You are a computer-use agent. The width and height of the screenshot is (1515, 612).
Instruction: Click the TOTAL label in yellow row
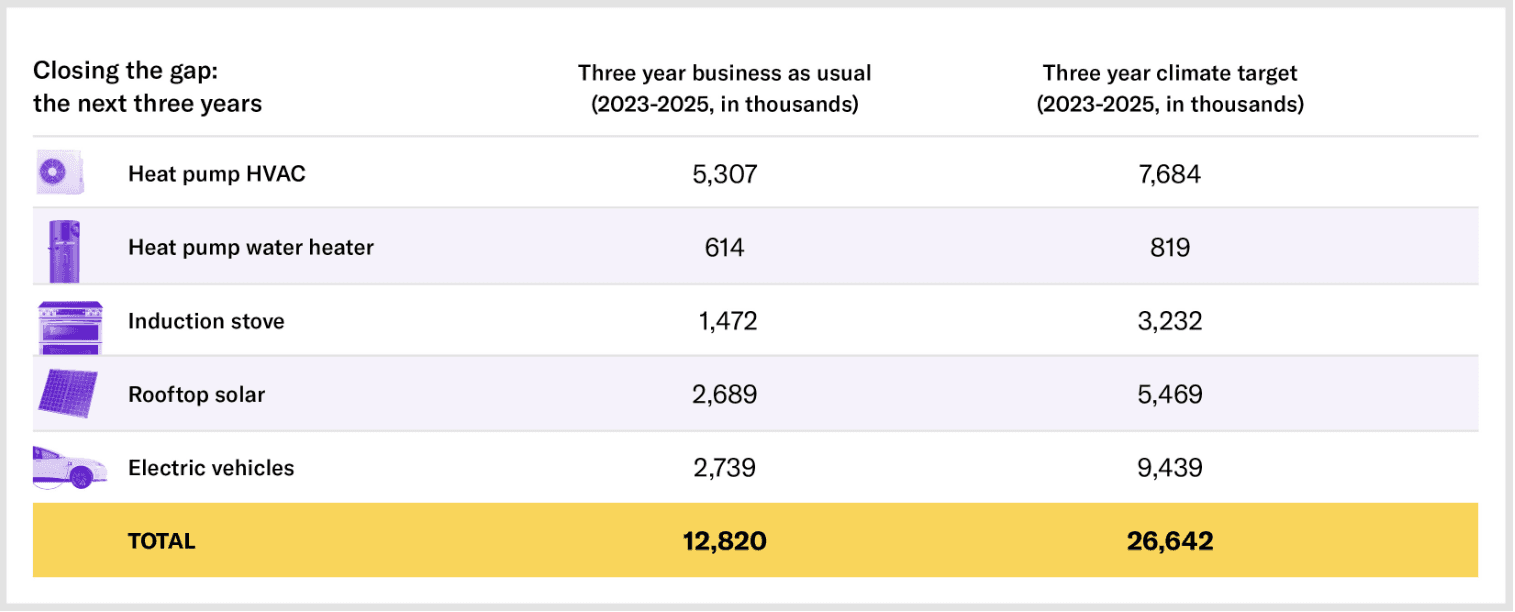(x=162, y=541)
